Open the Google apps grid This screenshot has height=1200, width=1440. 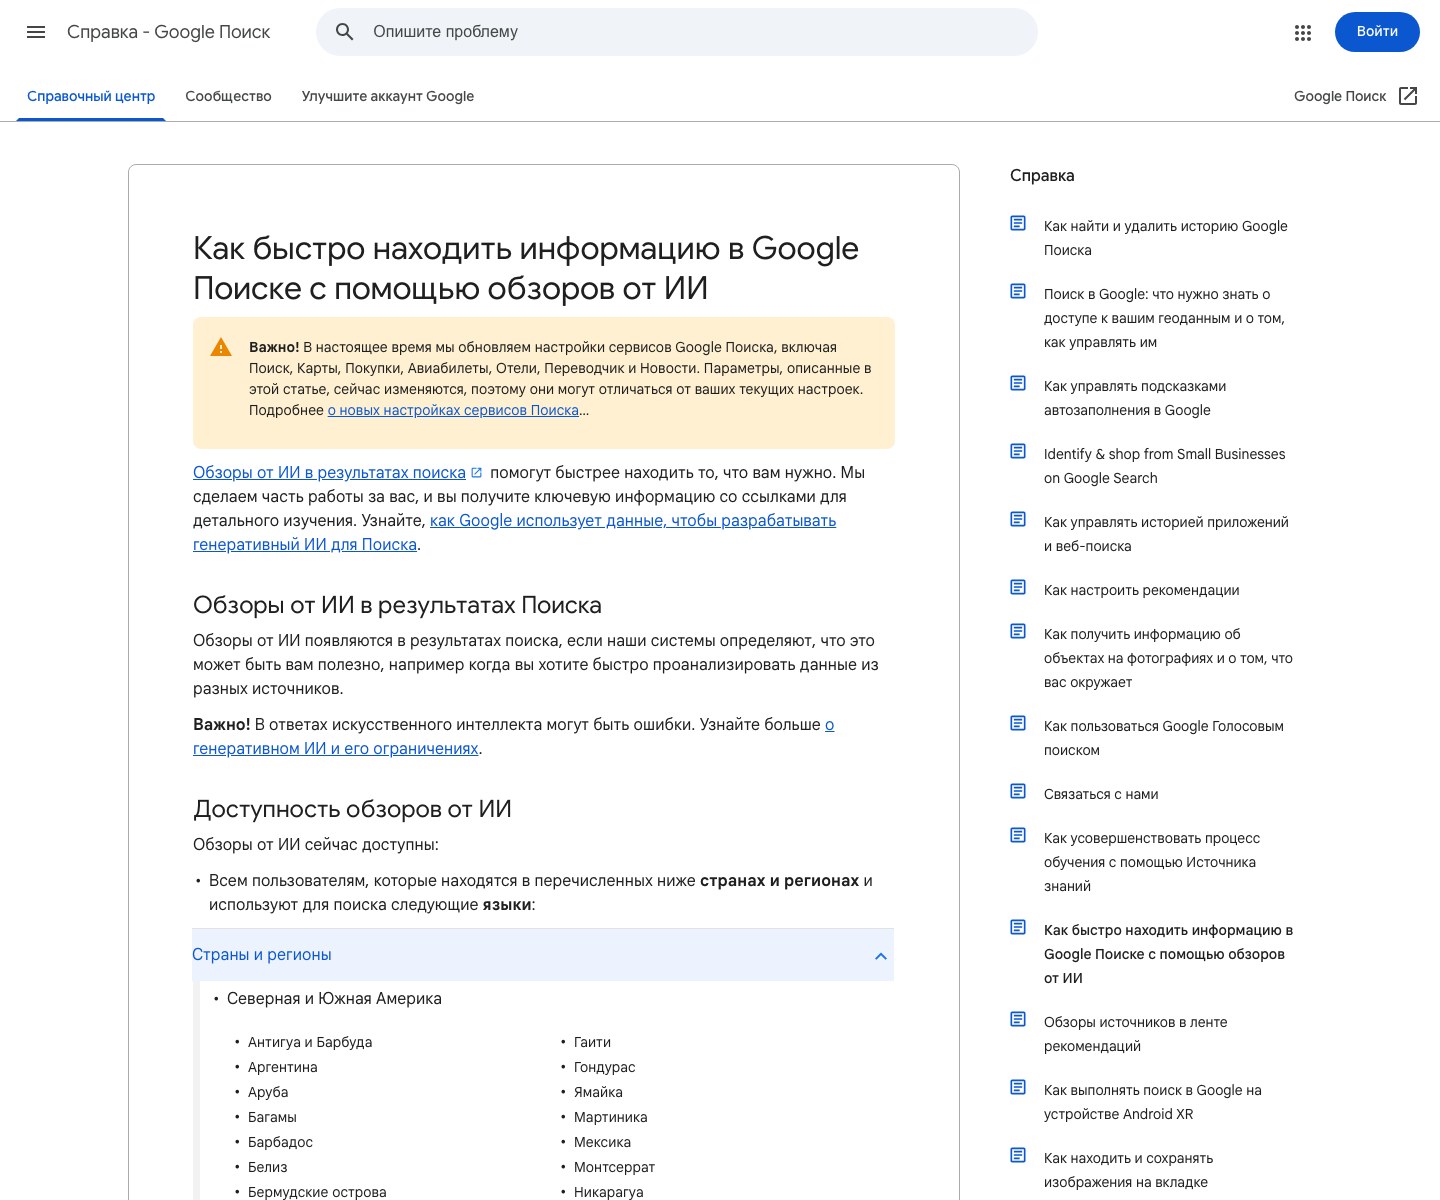tap(1303, 32)
